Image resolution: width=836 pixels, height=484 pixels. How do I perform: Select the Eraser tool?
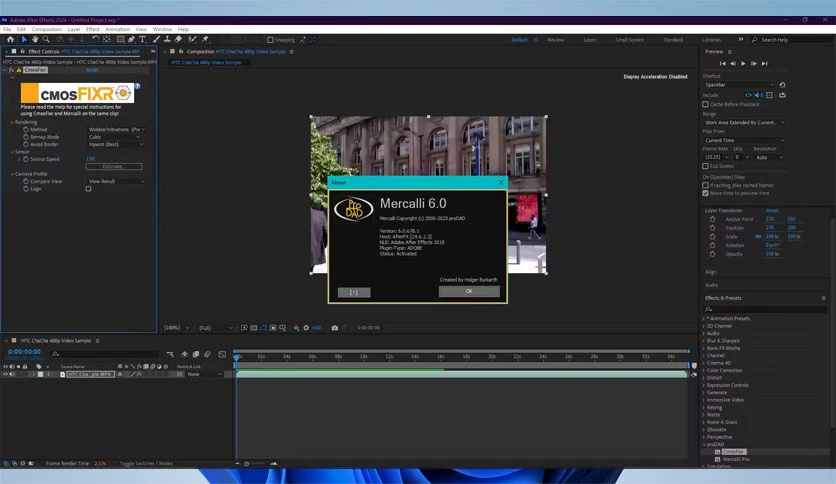coord(178,39)
